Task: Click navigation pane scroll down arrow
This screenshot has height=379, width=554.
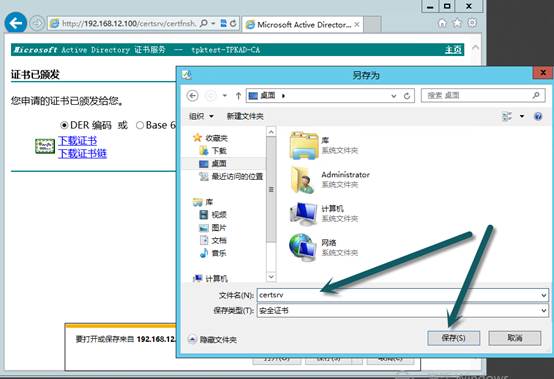Action: pyautogui.click(x=271, y=277)
